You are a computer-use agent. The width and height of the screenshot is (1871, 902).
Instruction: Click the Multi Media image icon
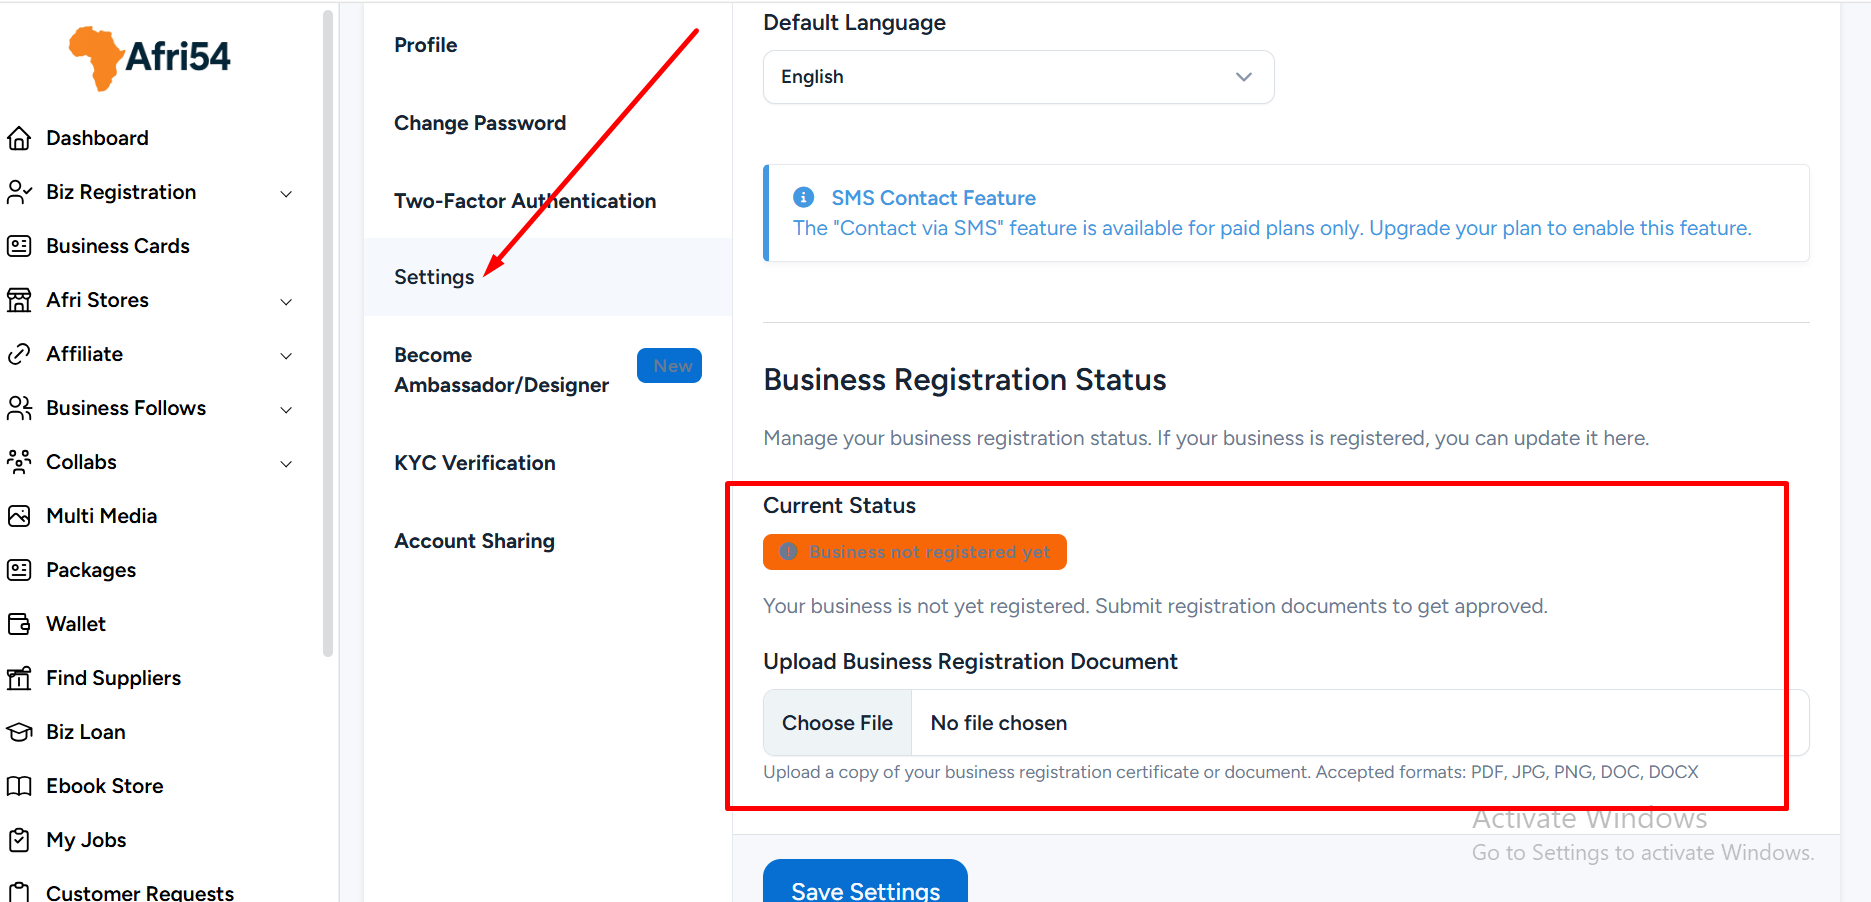[x=19, y=516]
